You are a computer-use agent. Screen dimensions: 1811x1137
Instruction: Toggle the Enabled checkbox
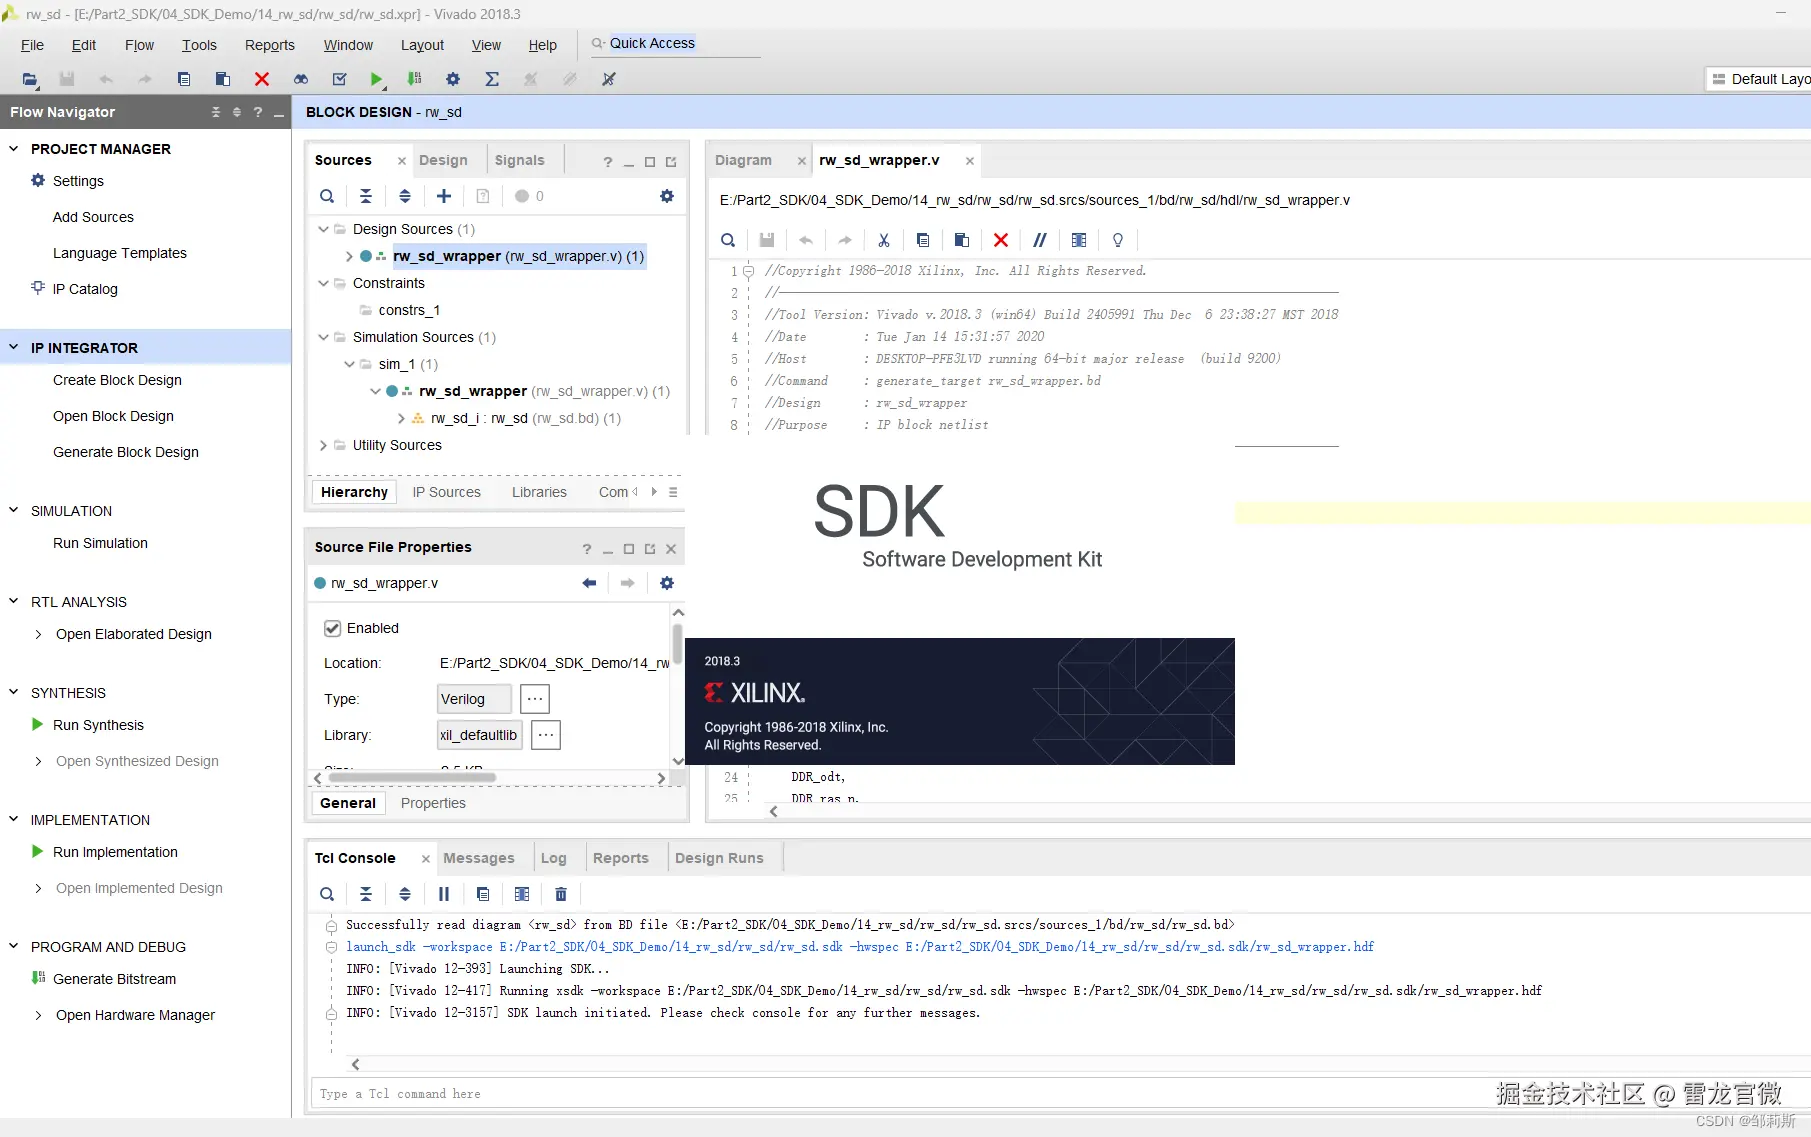pos(333,628)
